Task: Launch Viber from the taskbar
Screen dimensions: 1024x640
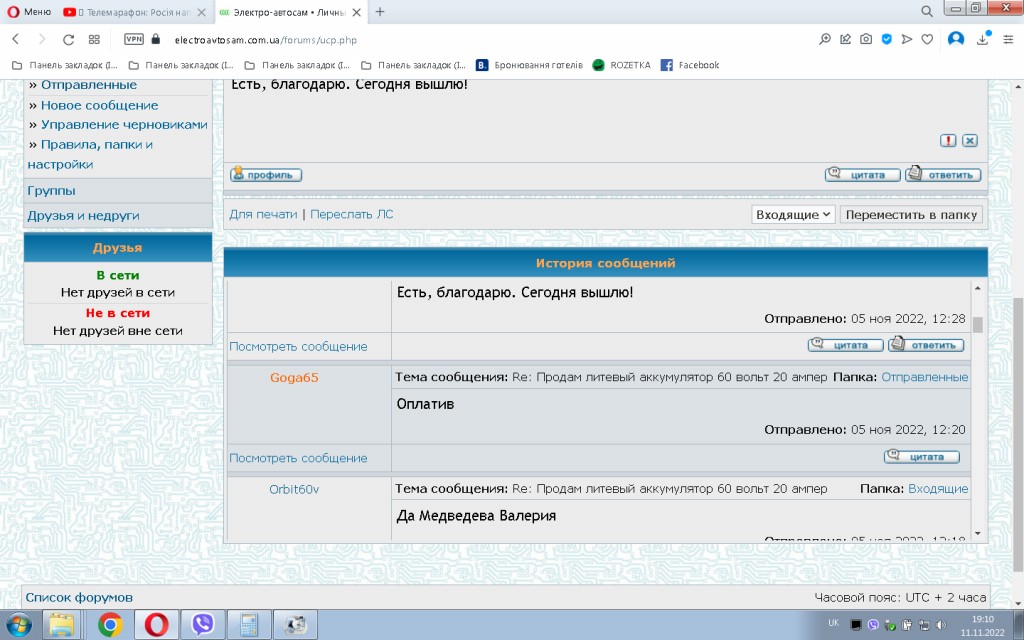Action: click(203, 625)
